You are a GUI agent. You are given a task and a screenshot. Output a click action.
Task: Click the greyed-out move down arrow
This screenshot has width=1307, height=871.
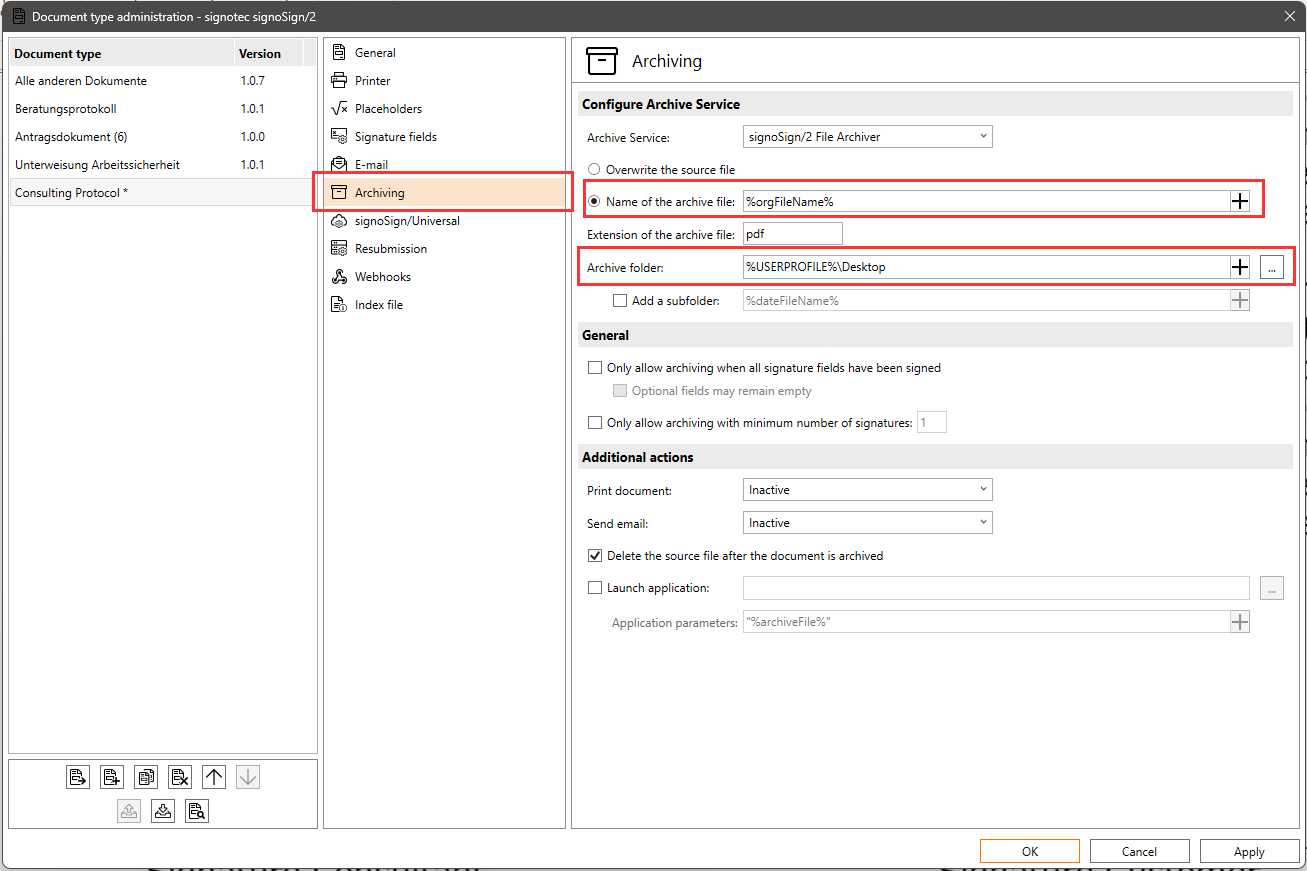pyautogui.click(x=248, y=777)
